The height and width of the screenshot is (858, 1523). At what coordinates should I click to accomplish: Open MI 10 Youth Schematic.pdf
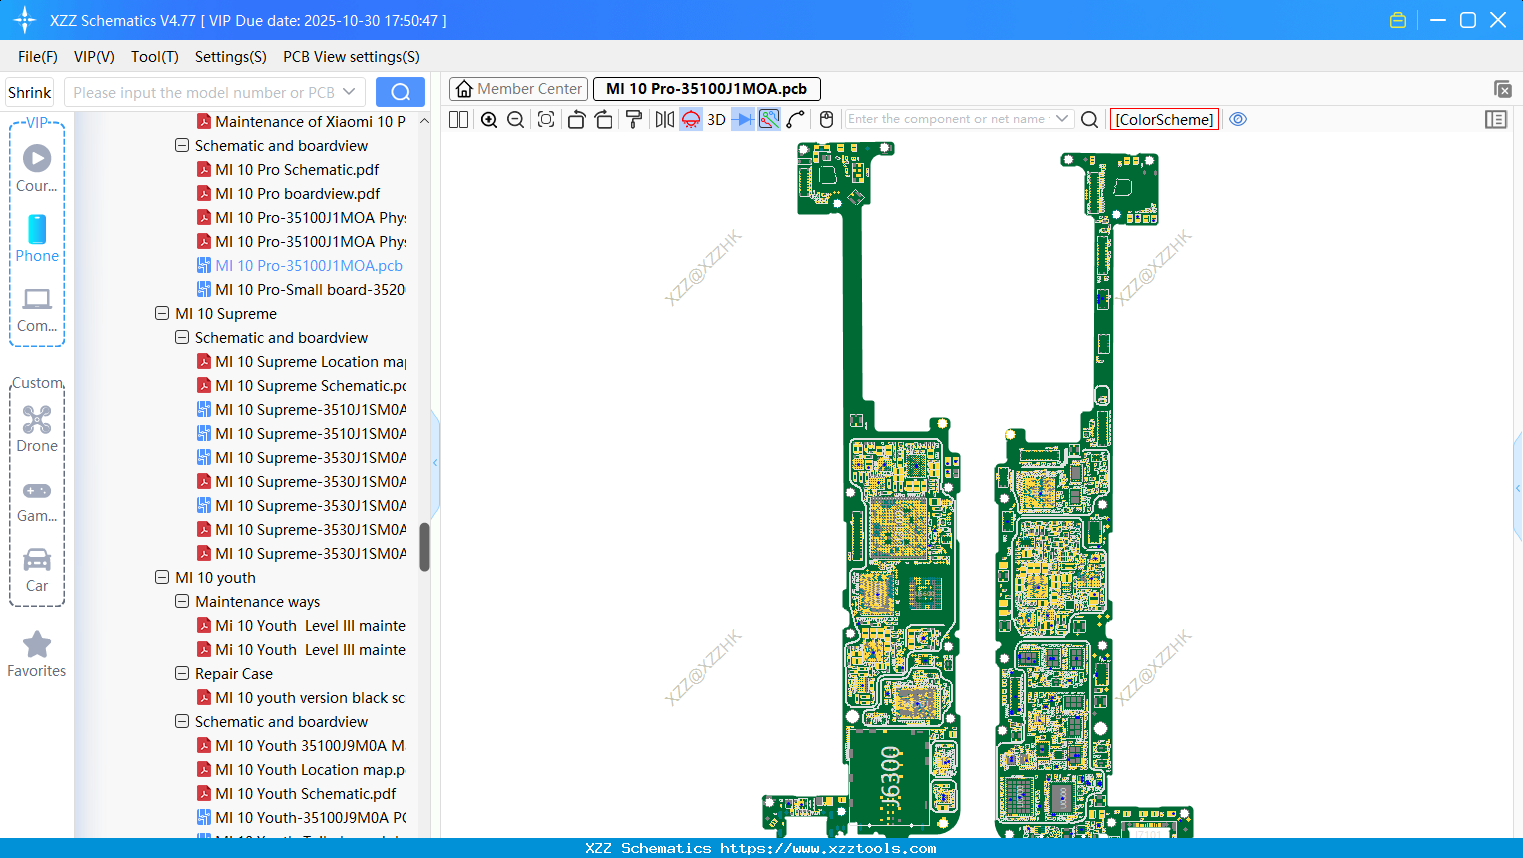coord(306,793)
